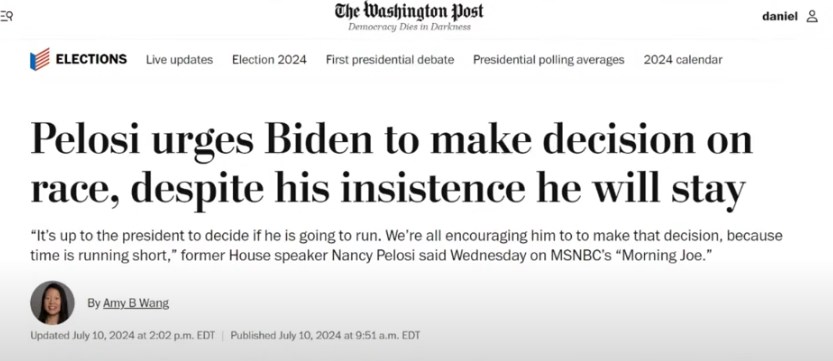The image size is (833, 361).
Task: Go to Live updates
Action: tap(180, 59)
